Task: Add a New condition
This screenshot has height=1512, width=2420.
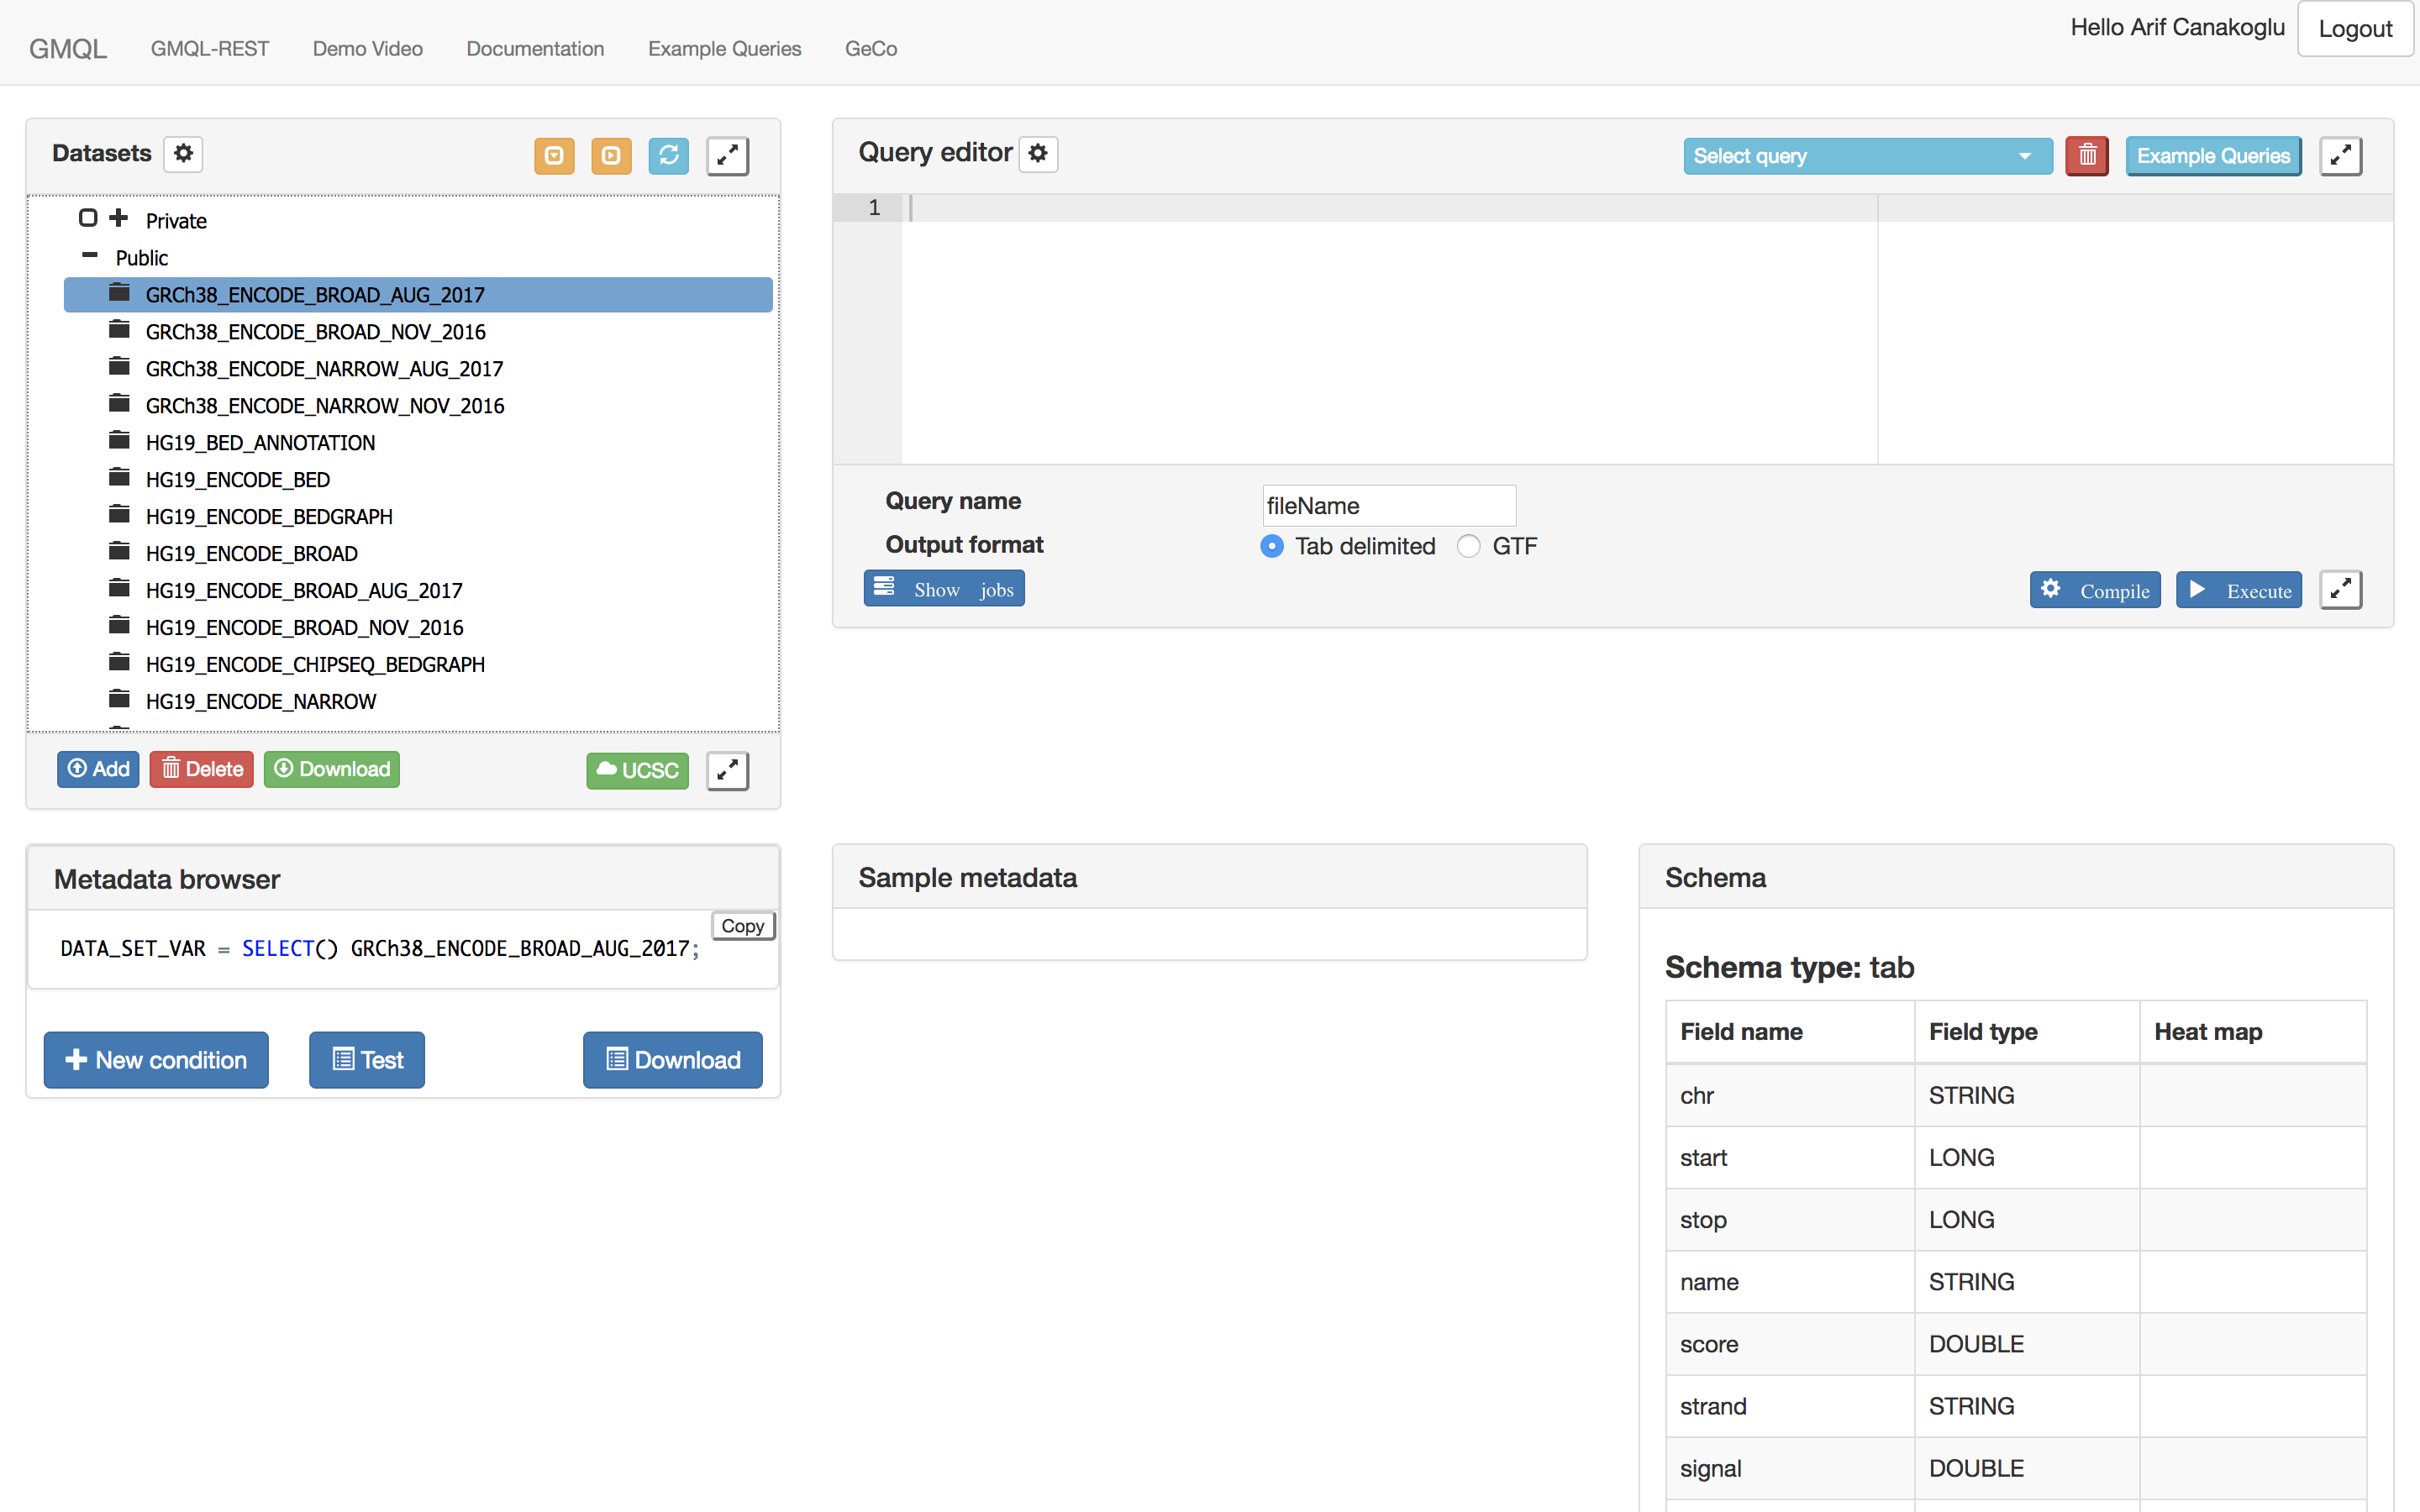Action: pos(156,1060)
